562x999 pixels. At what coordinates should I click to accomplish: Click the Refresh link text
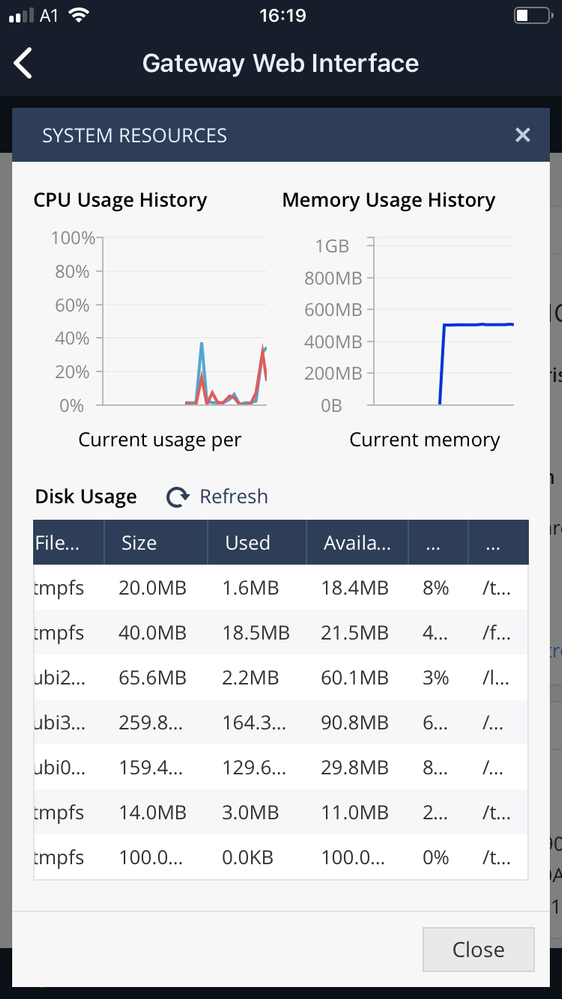tap(234, 496)
